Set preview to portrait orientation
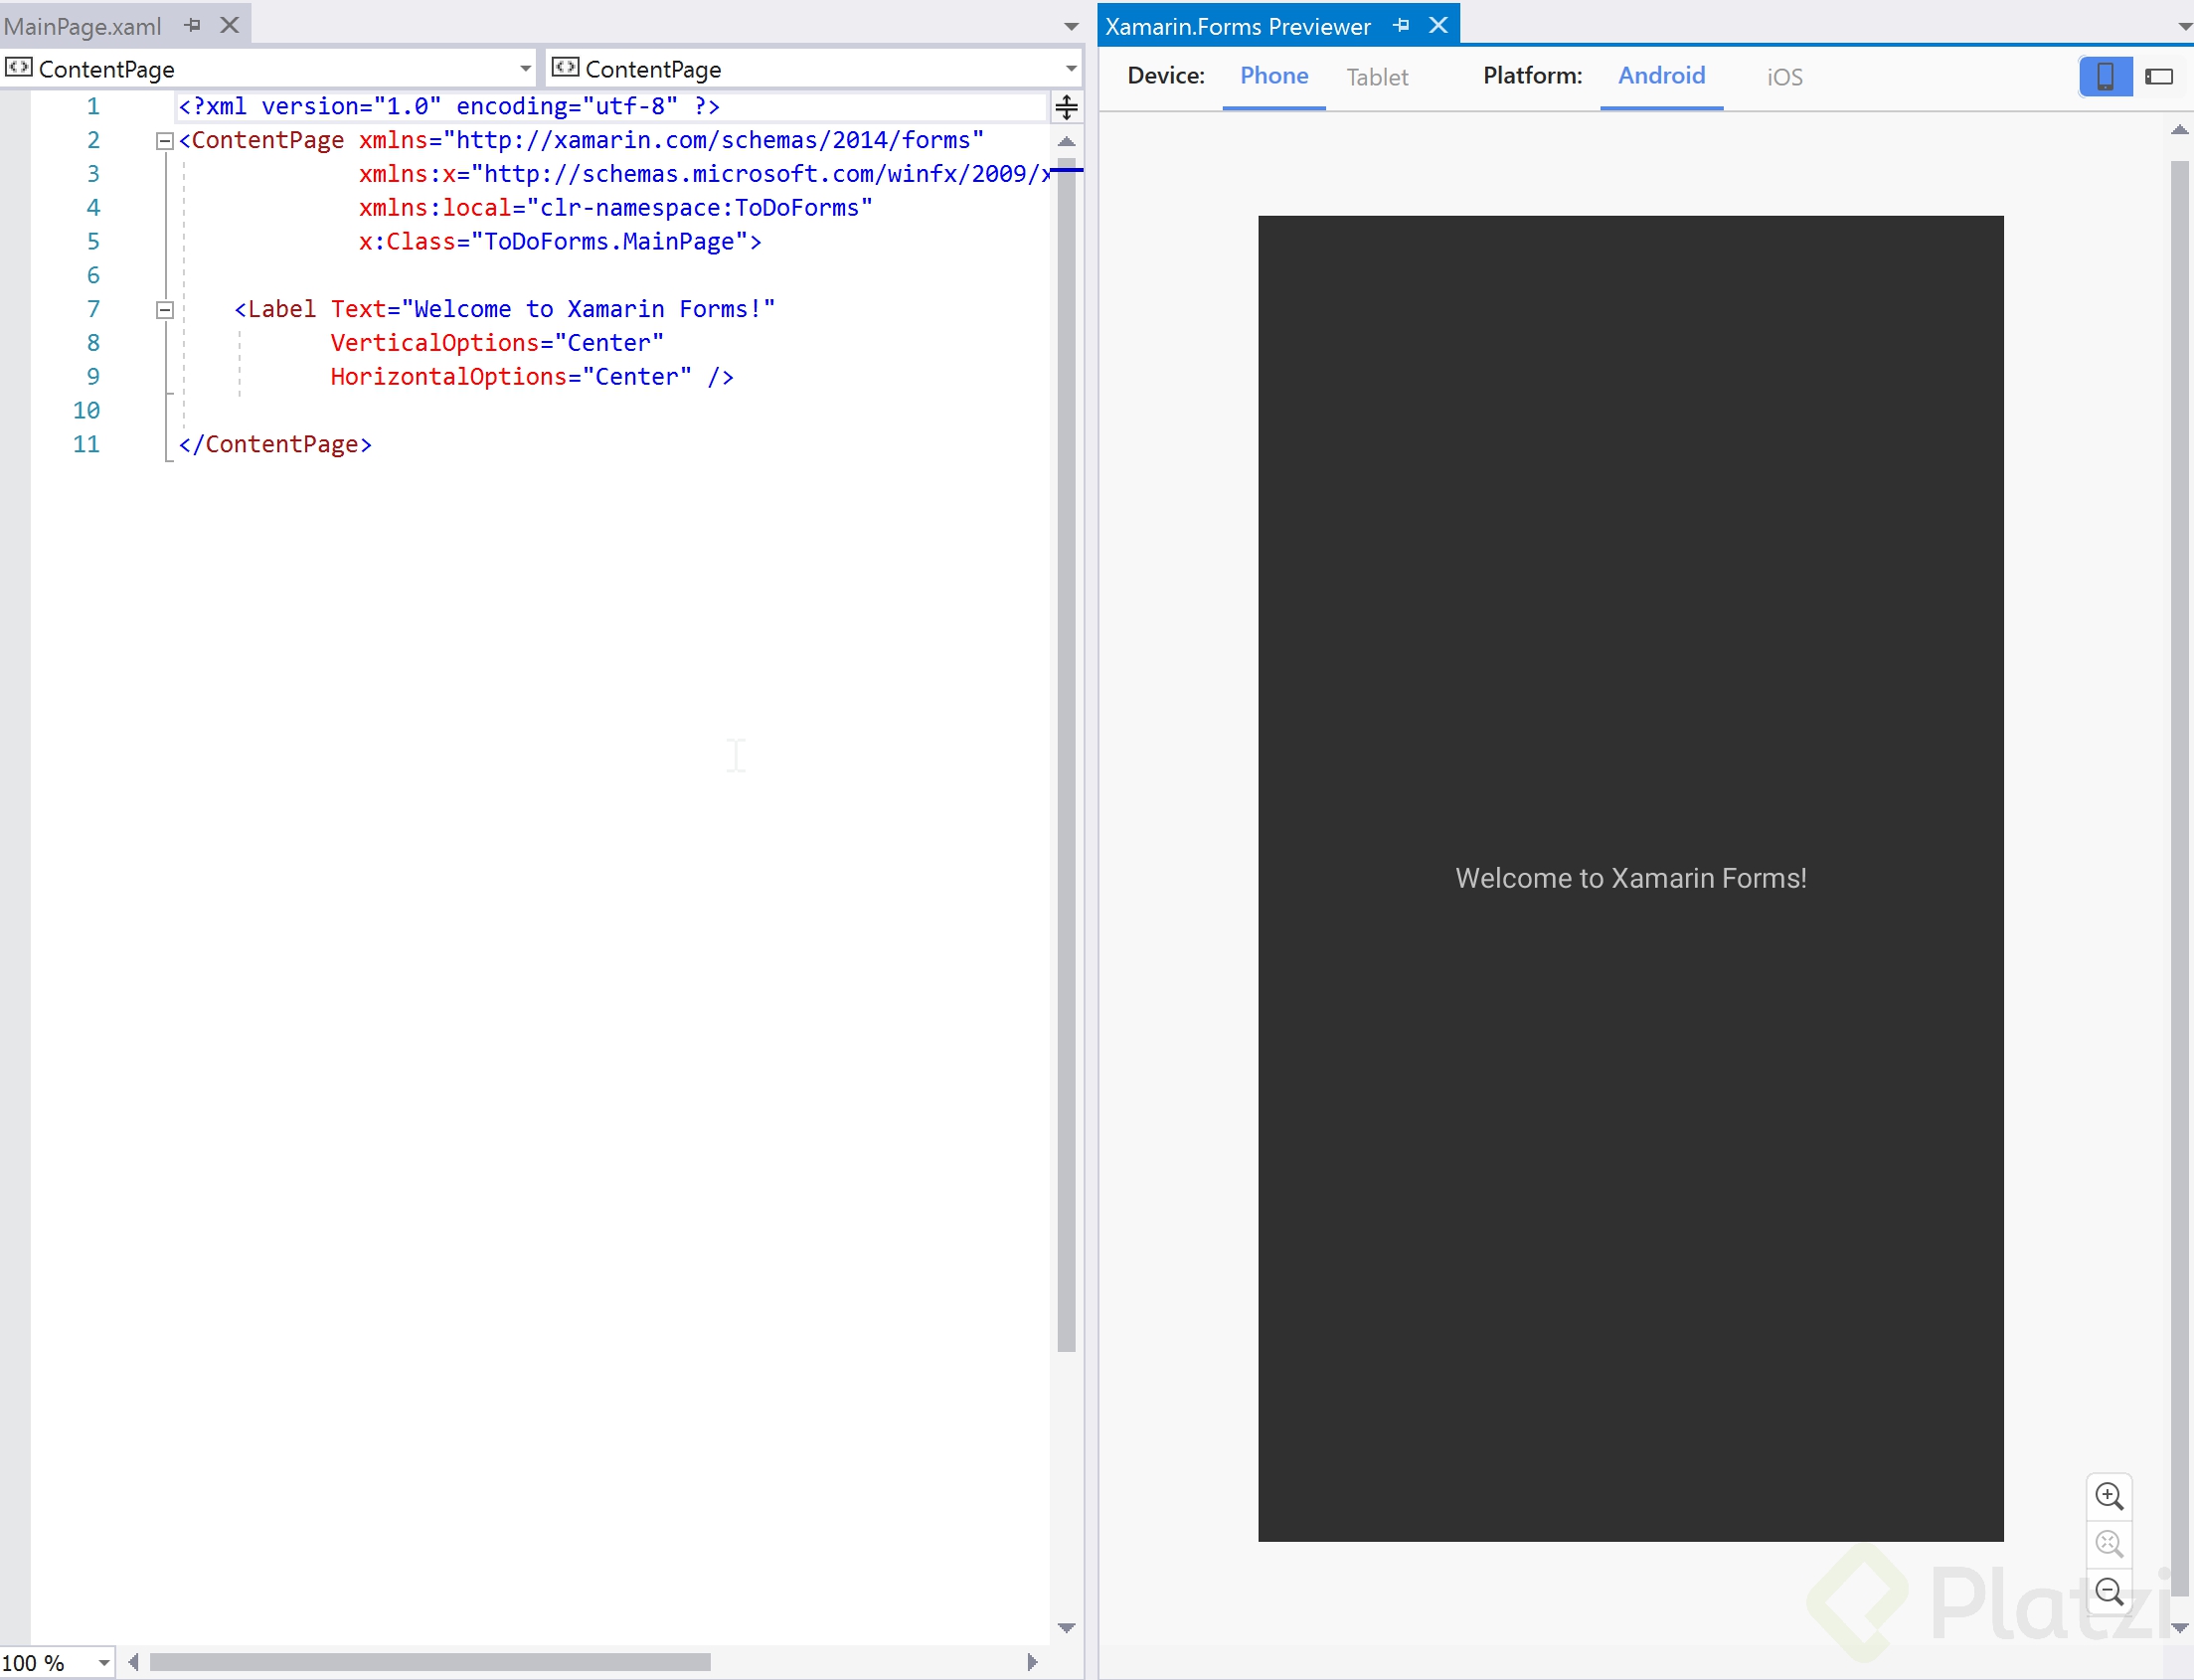This screenshot has height=1680, width=2194. tap(2106, 77)
